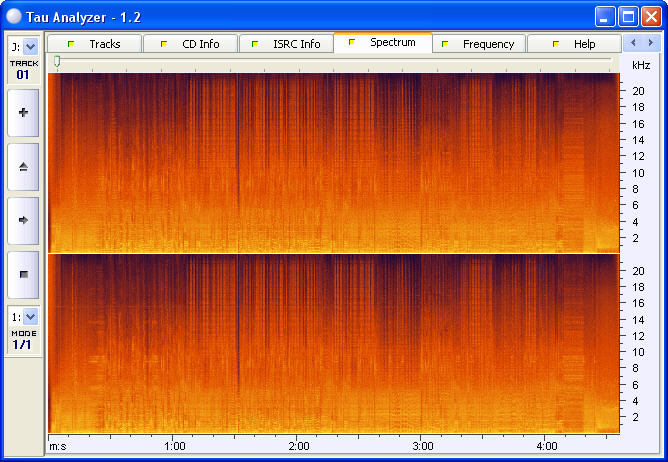Maximize the Tau Analyzer window
Screen dimensions: 668x462
[x=628, y=16]
